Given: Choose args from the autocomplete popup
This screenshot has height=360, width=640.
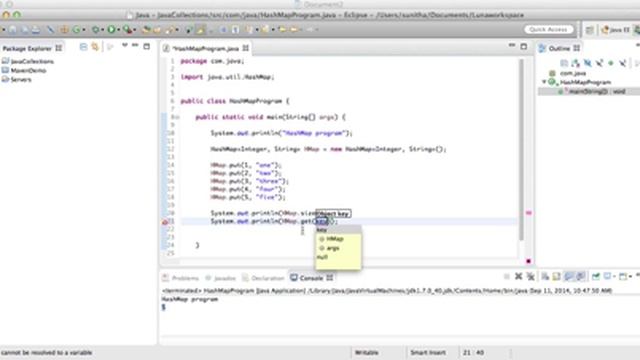Looking at the screenshot, I should 338,248.
